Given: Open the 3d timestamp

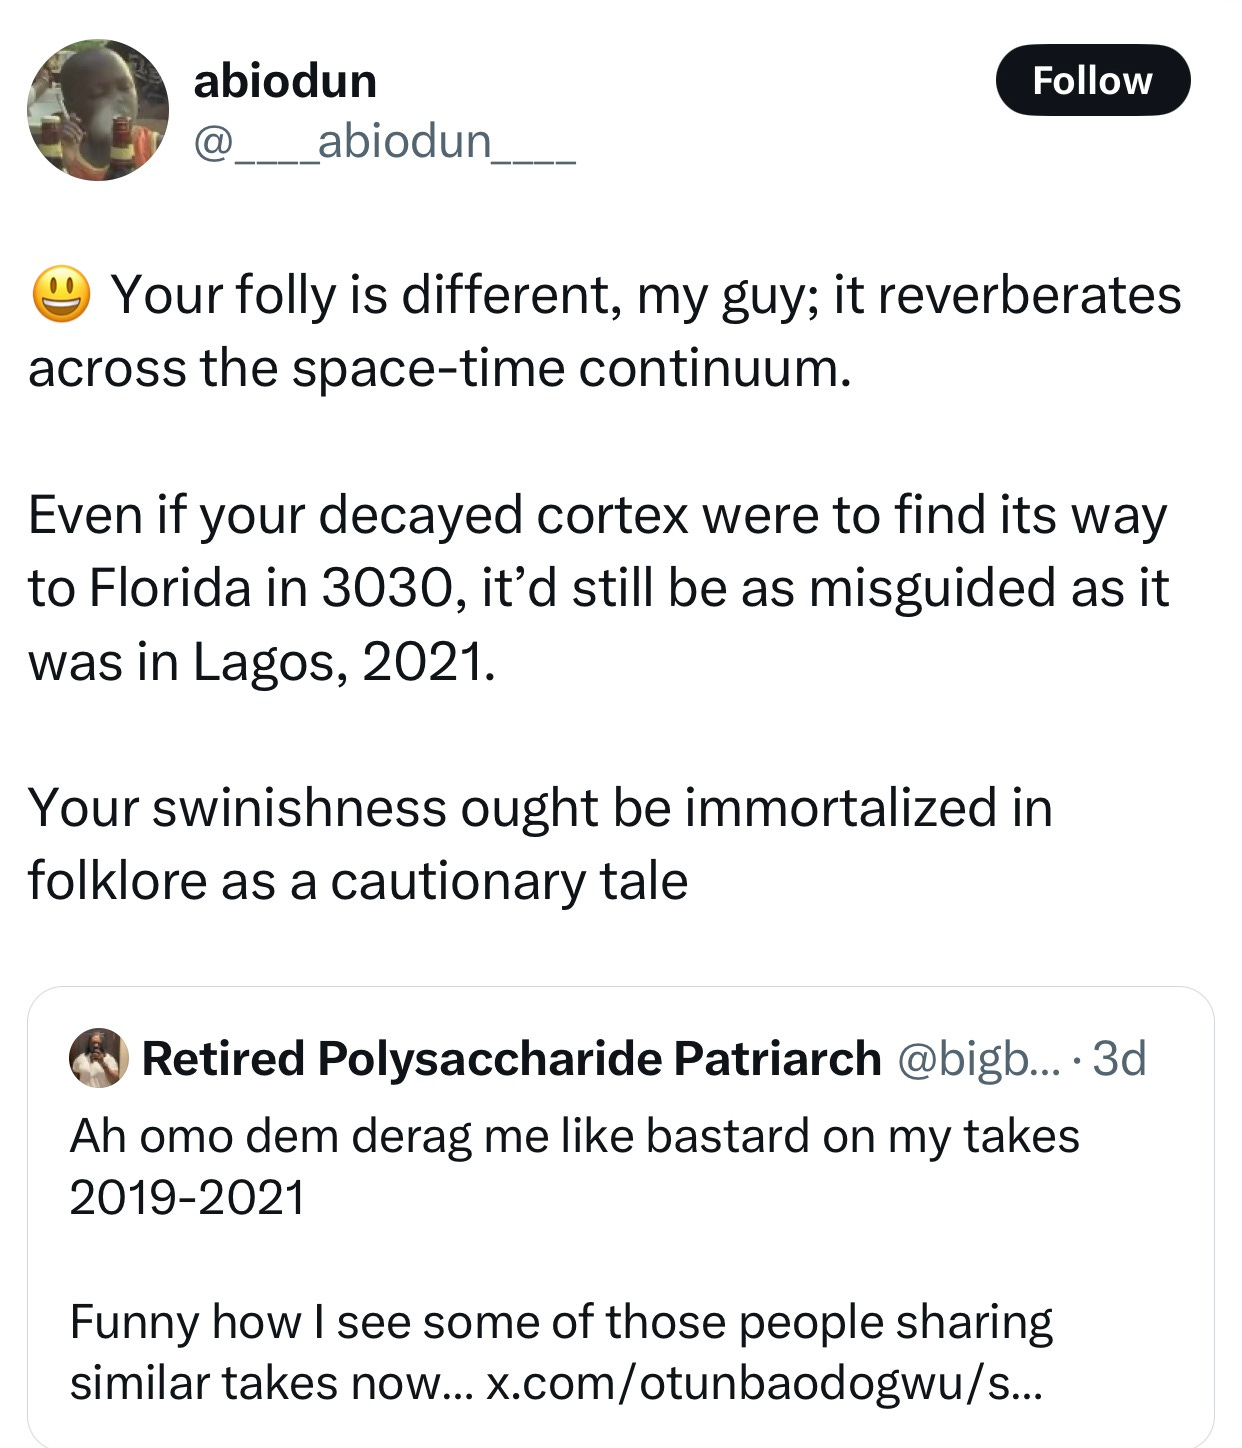Looking at the screenshot, I should [1119, 1058].
